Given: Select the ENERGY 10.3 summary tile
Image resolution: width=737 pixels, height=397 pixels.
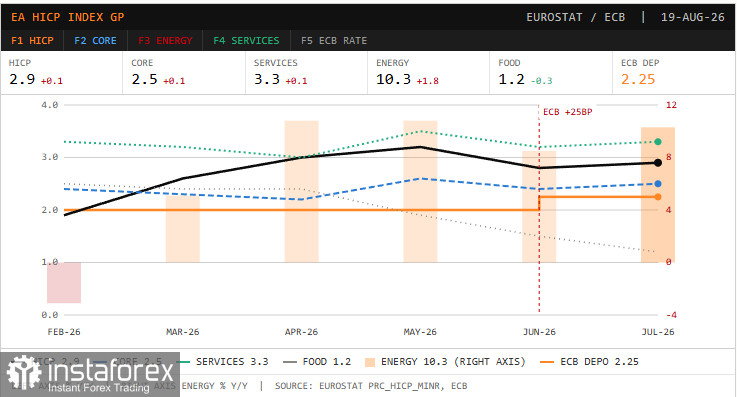Looking at the screenshot, I should [x=428, y=73].
